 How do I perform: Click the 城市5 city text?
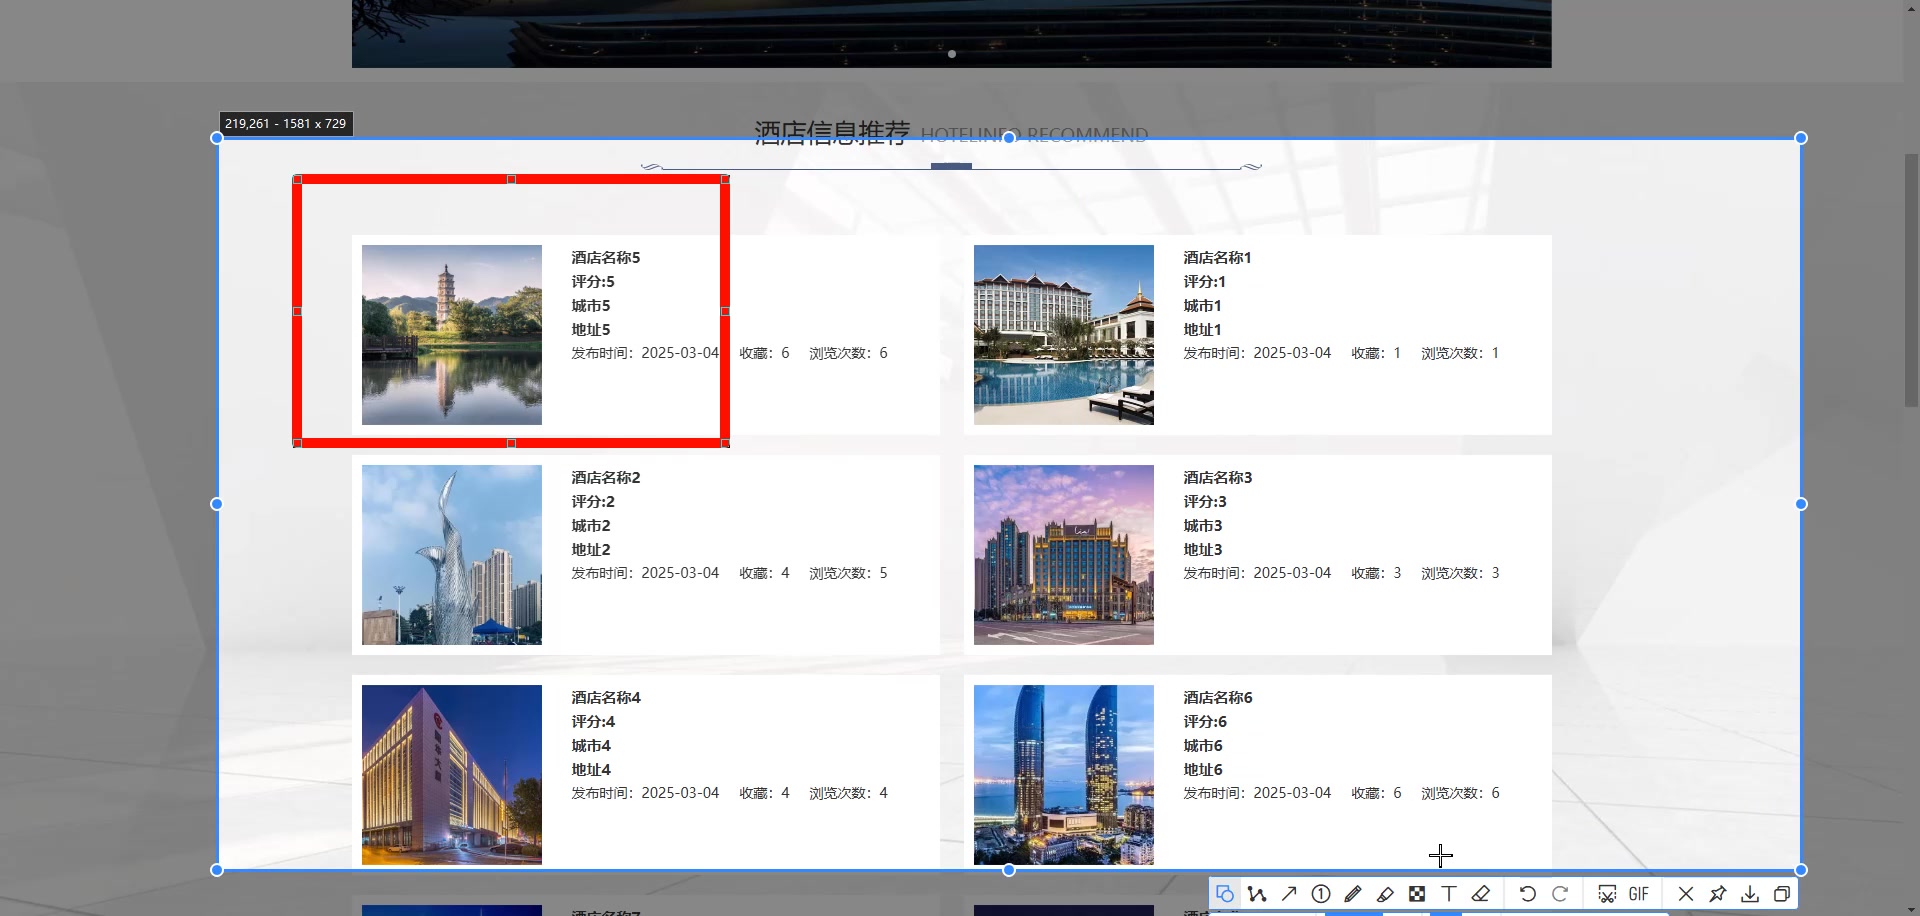(591, 306)
